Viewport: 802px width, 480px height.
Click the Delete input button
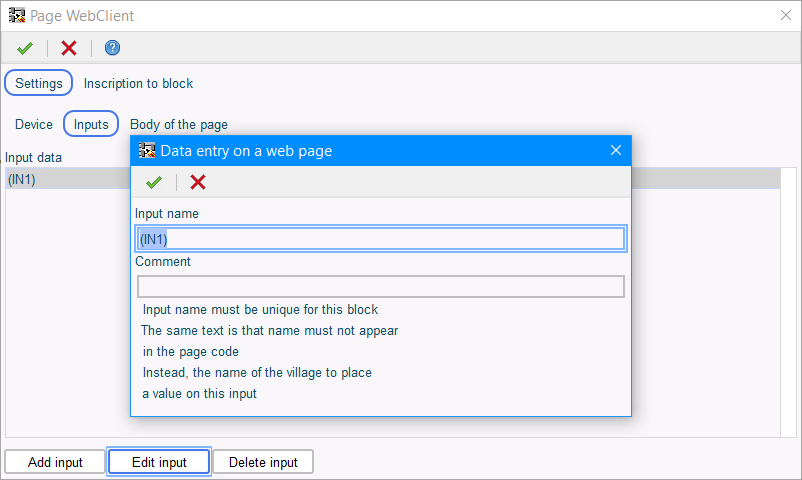coord(263,462)
